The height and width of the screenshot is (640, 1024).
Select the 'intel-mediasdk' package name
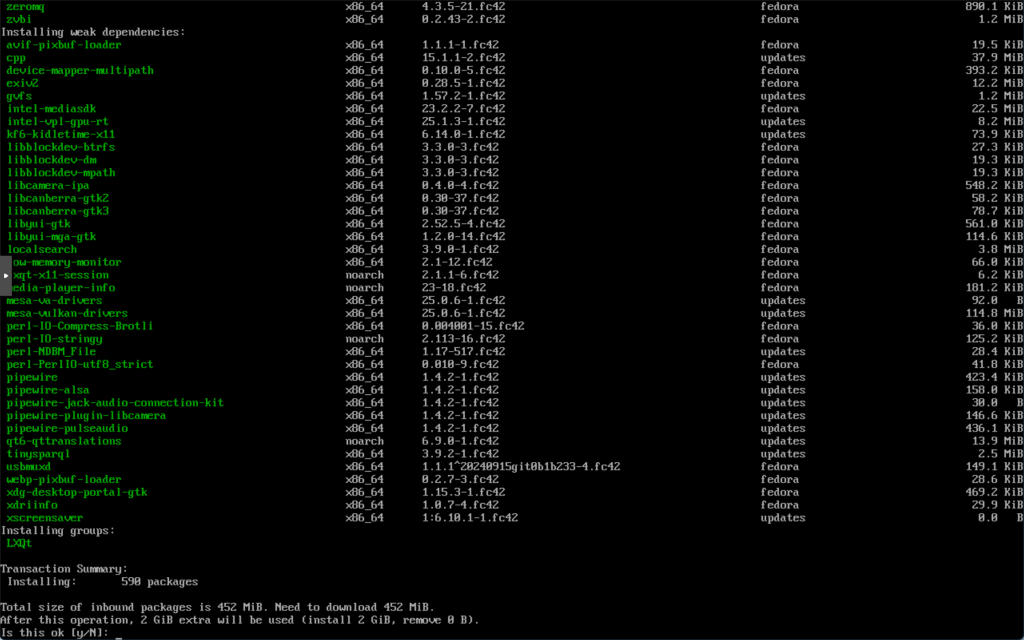pos(52,108)
